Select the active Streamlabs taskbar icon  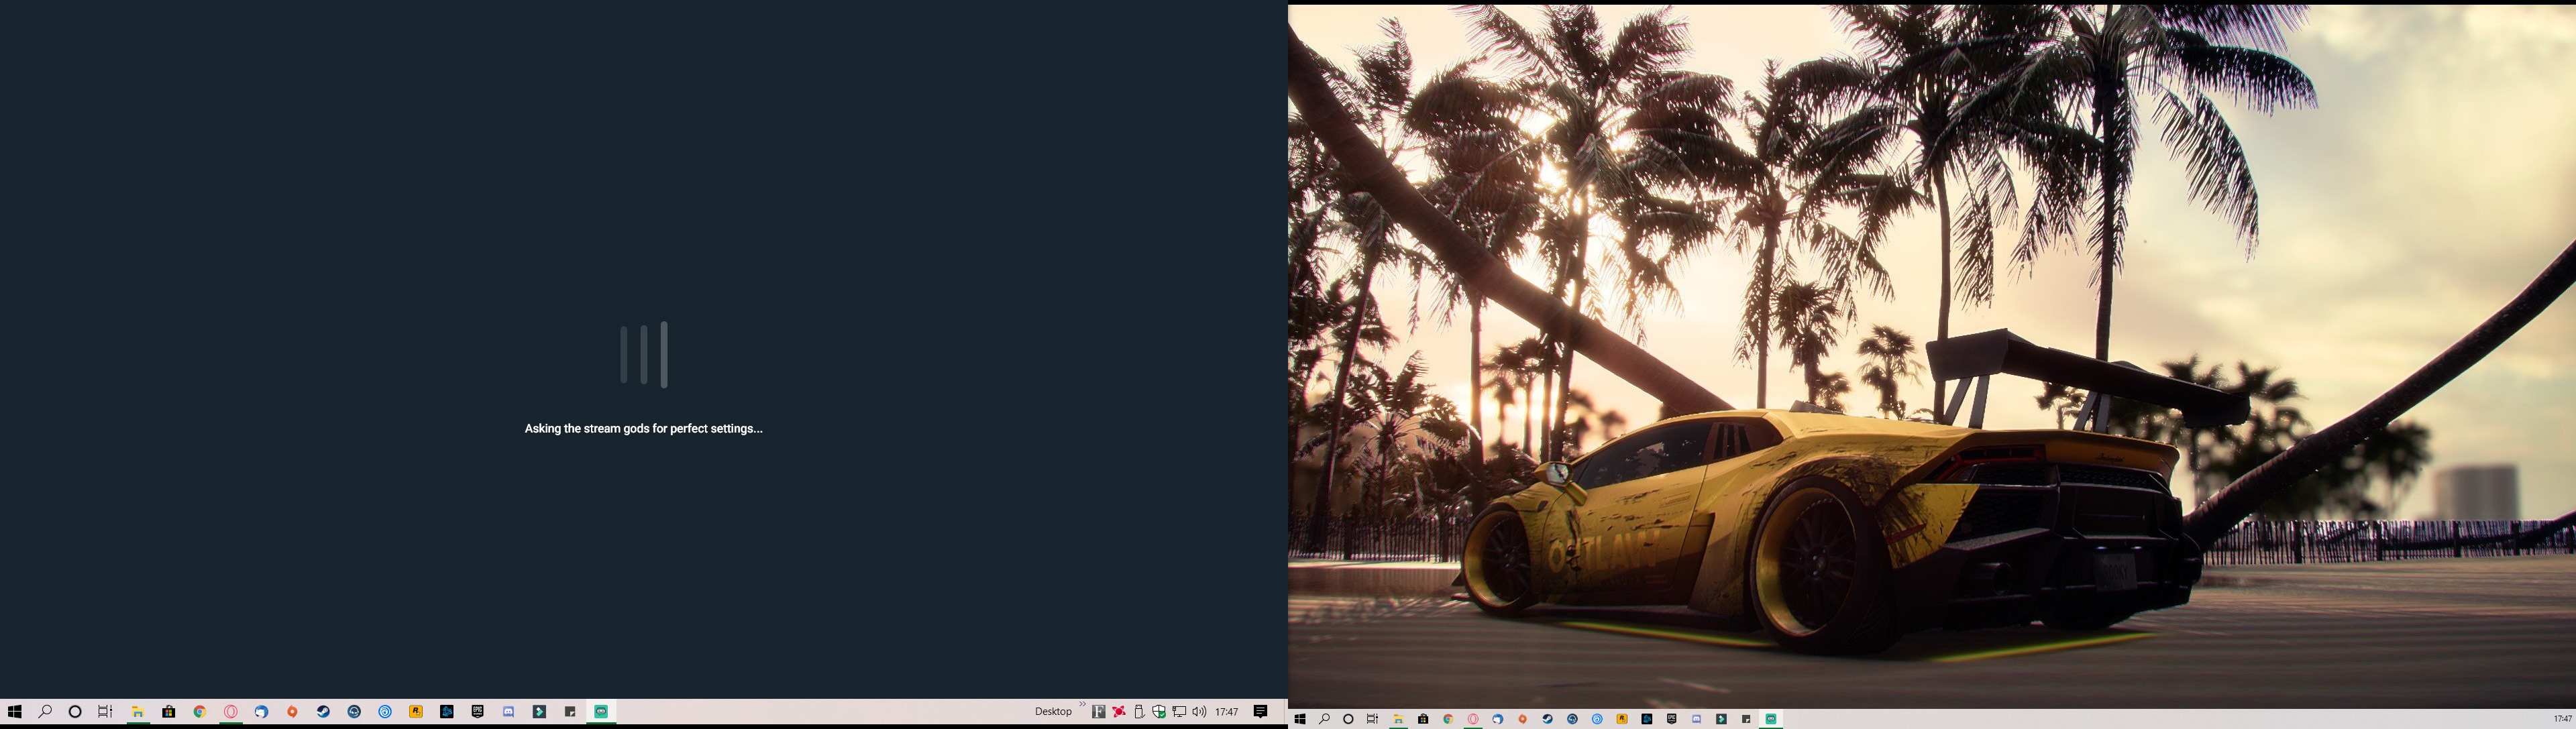click(601, 712)
